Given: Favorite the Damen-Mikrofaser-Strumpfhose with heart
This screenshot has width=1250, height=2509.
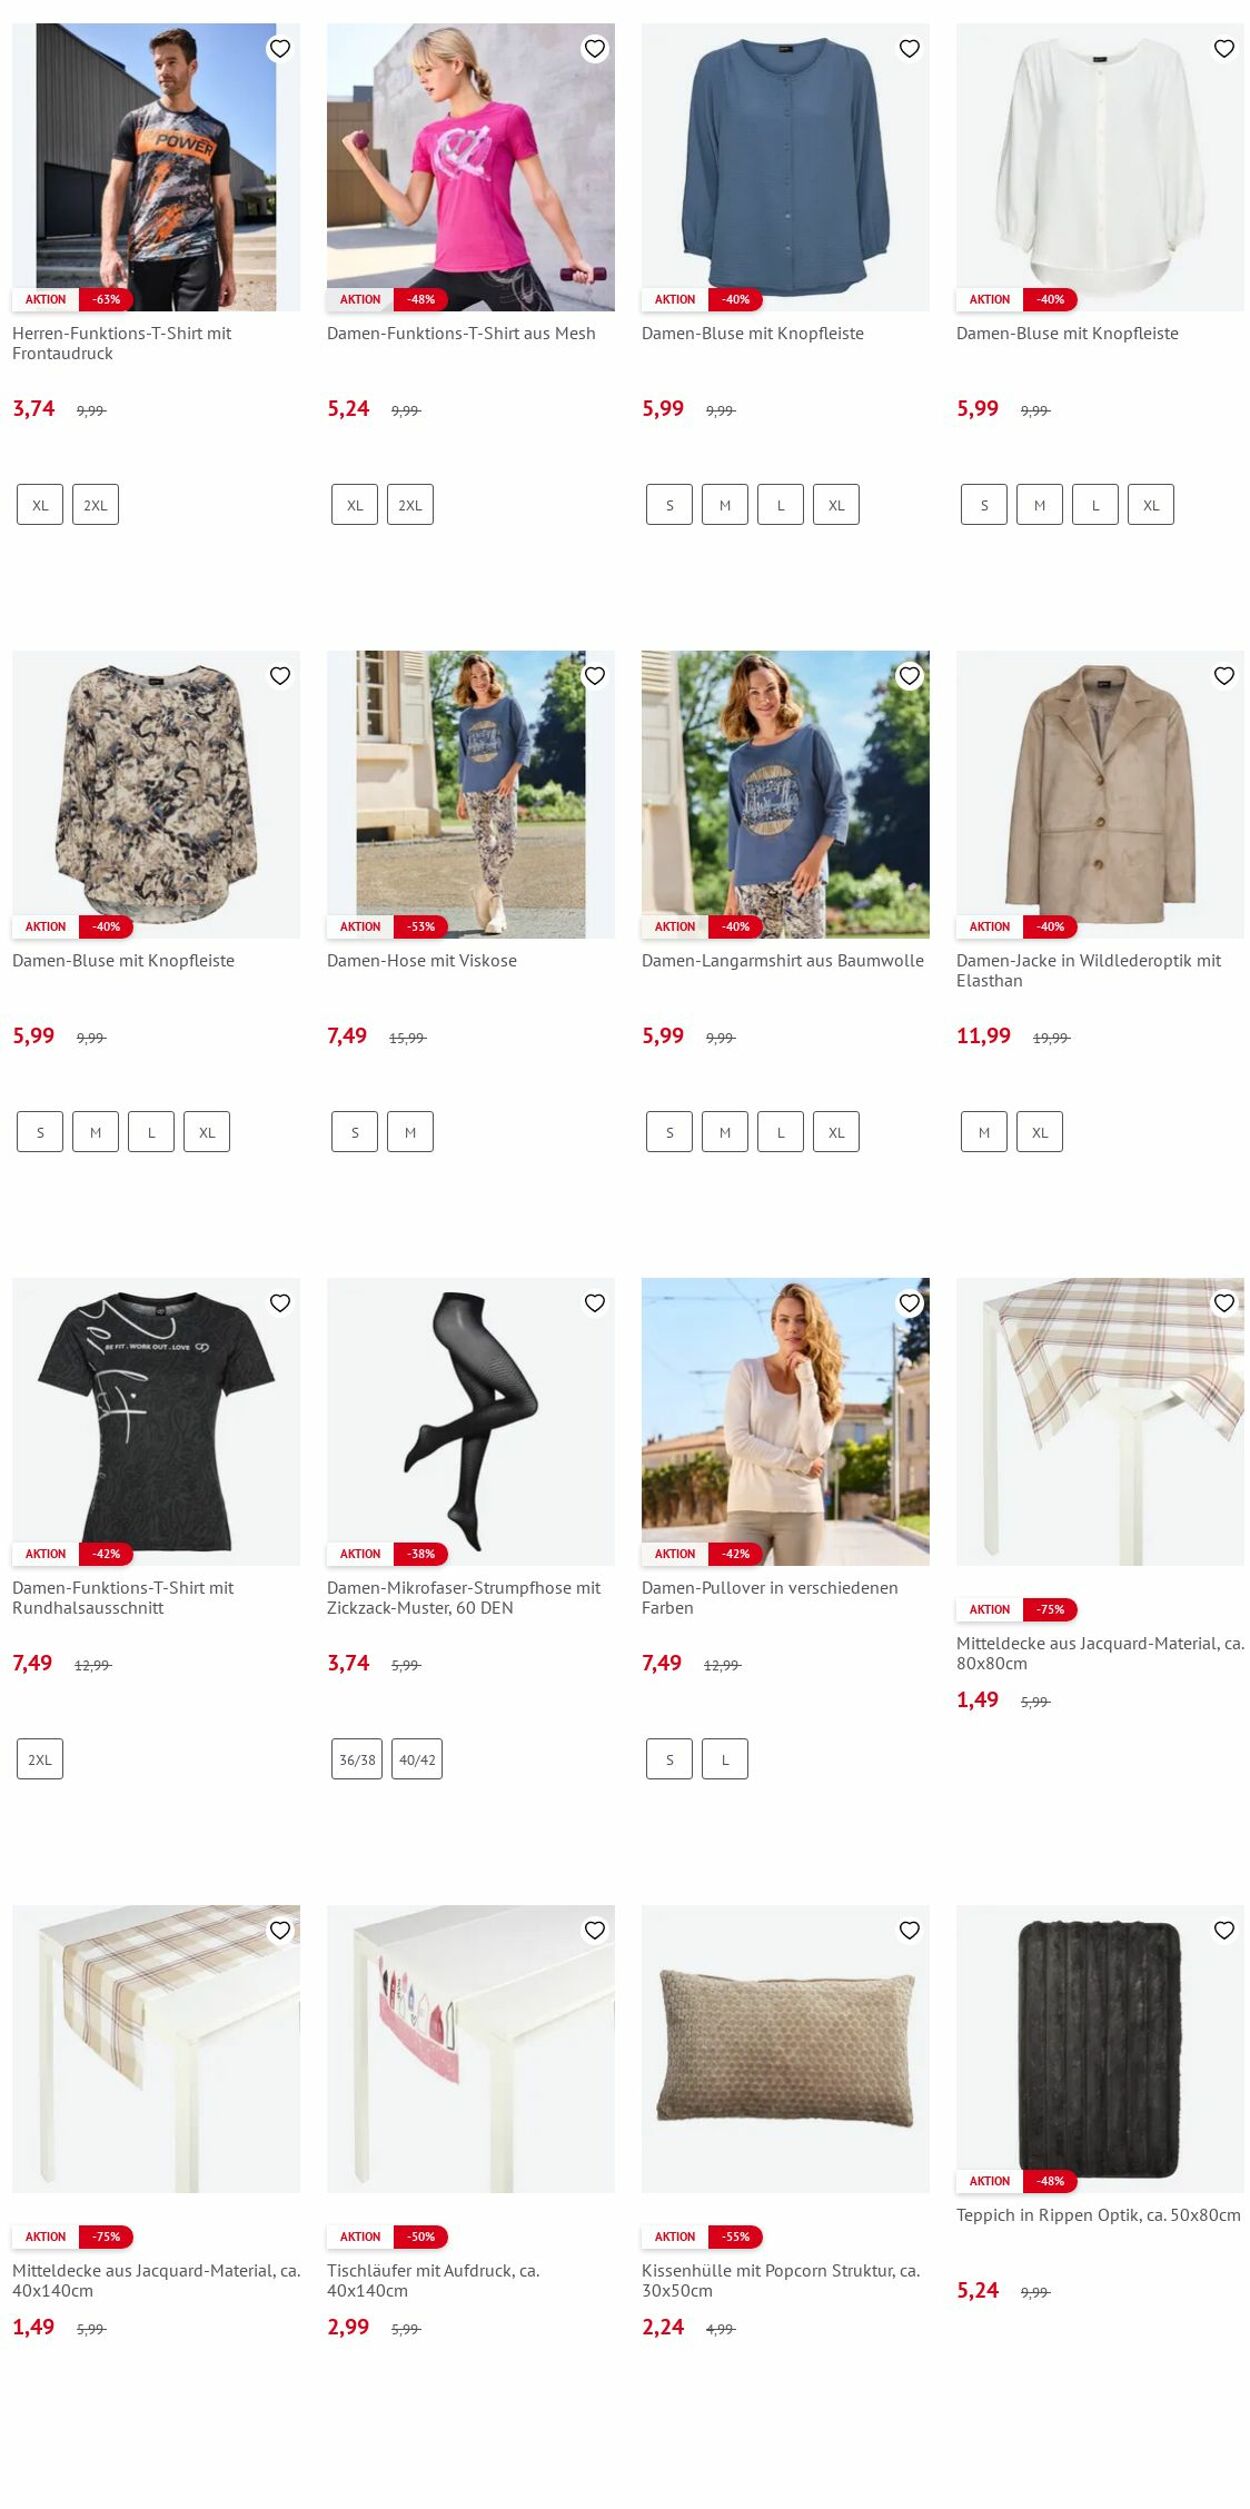Looking at the screenshot, I should 595,1303.
